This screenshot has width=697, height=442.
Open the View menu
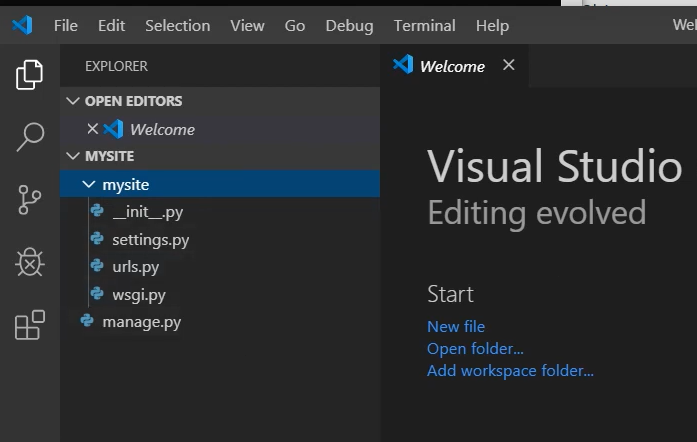point(247,26)
